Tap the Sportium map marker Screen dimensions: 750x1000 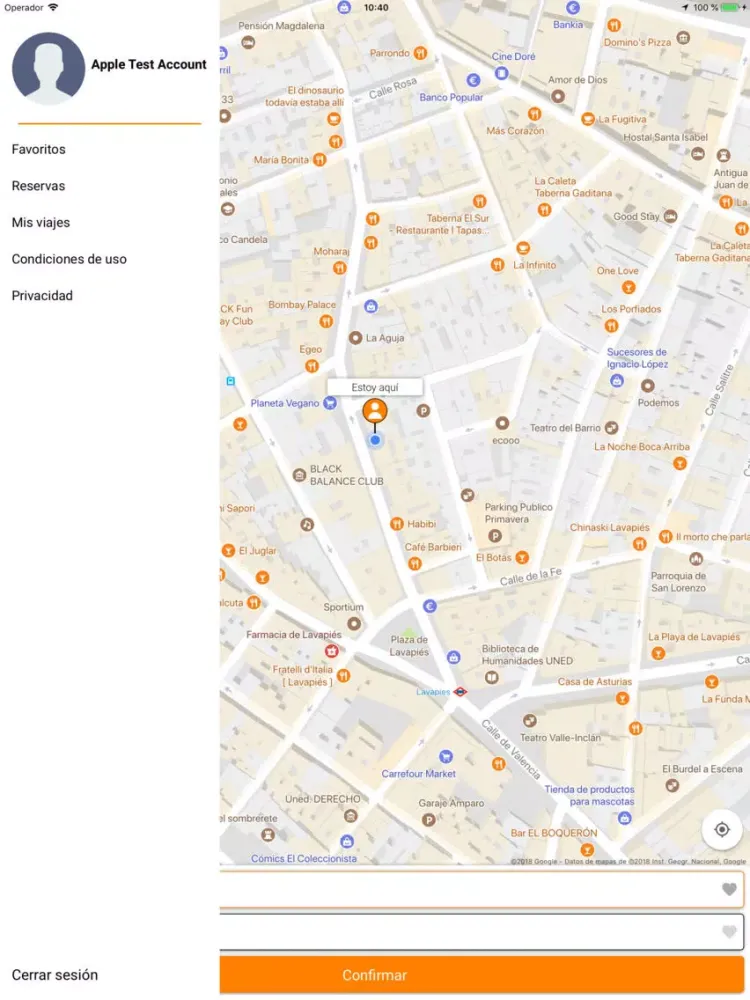[x=354, y=624]
